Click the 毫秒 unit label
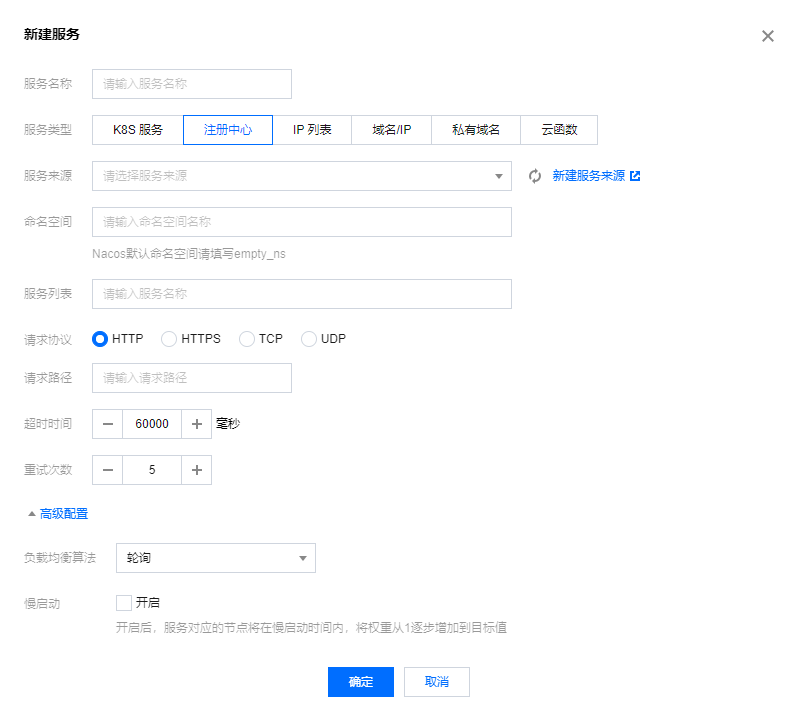The image size is (797, 720). tap(228, 424)
